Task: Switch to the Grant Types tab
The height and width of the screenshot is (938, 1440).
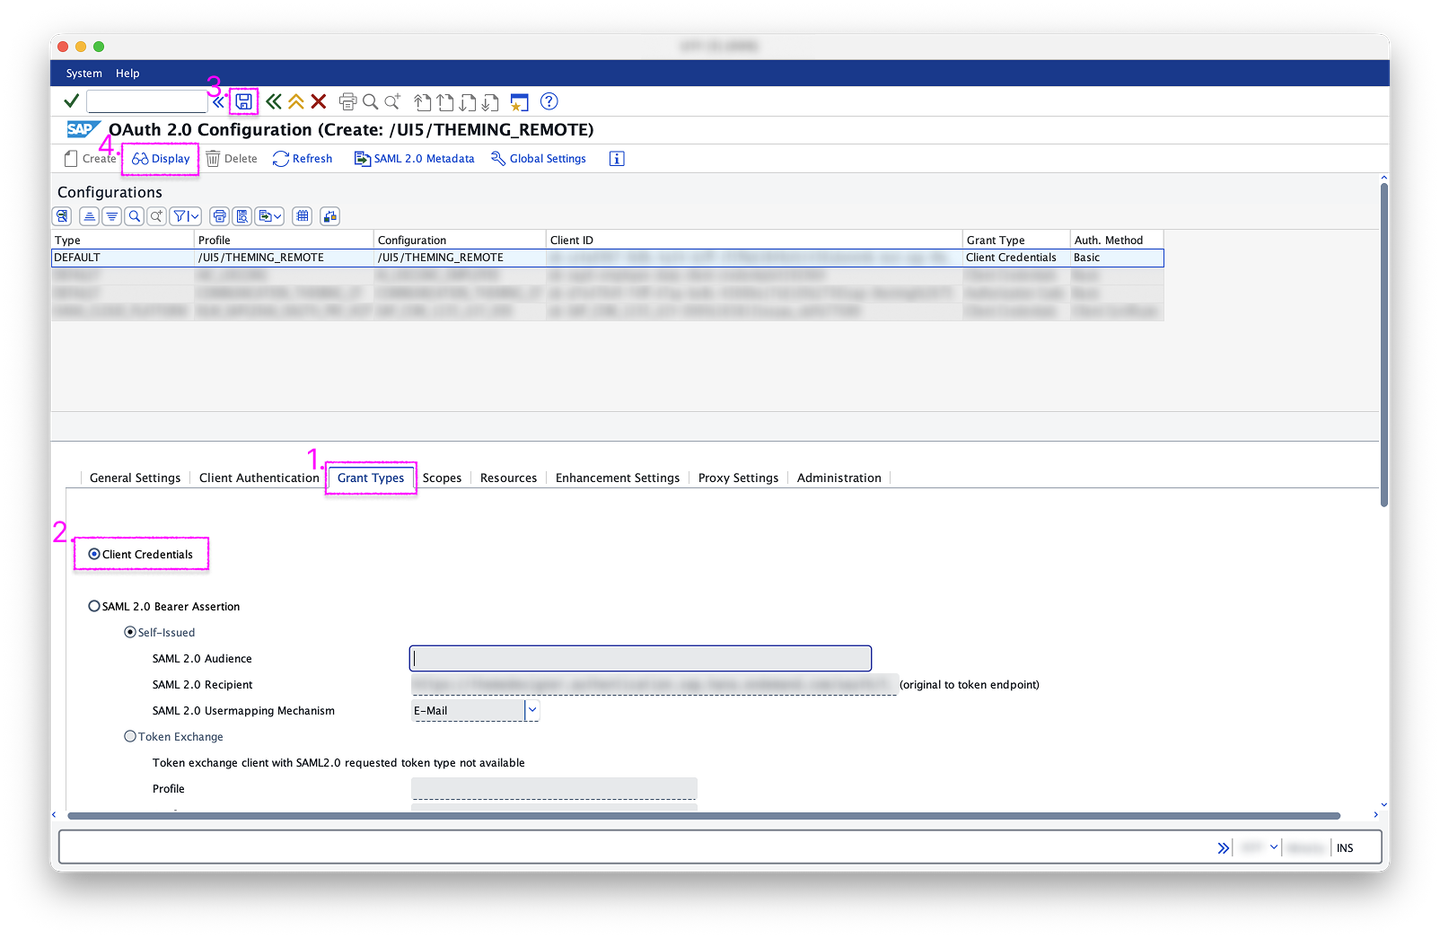Action: click(x=371, y=478)
